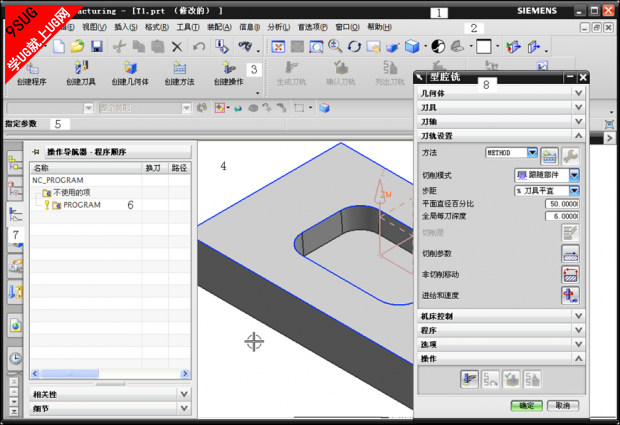Open 非切削移动 non-cutting moves button

(x=571, y=274)
